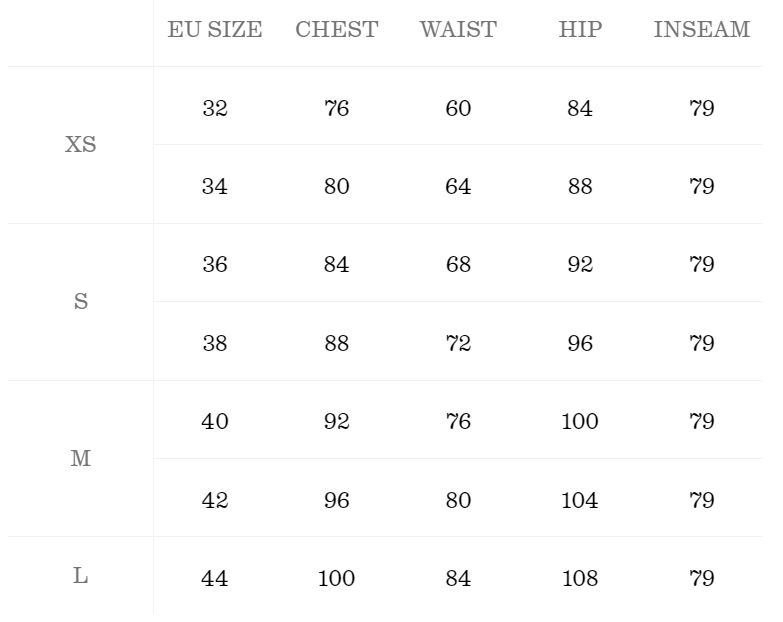Select inseam value 79 in size 44 row

(701, 579)
